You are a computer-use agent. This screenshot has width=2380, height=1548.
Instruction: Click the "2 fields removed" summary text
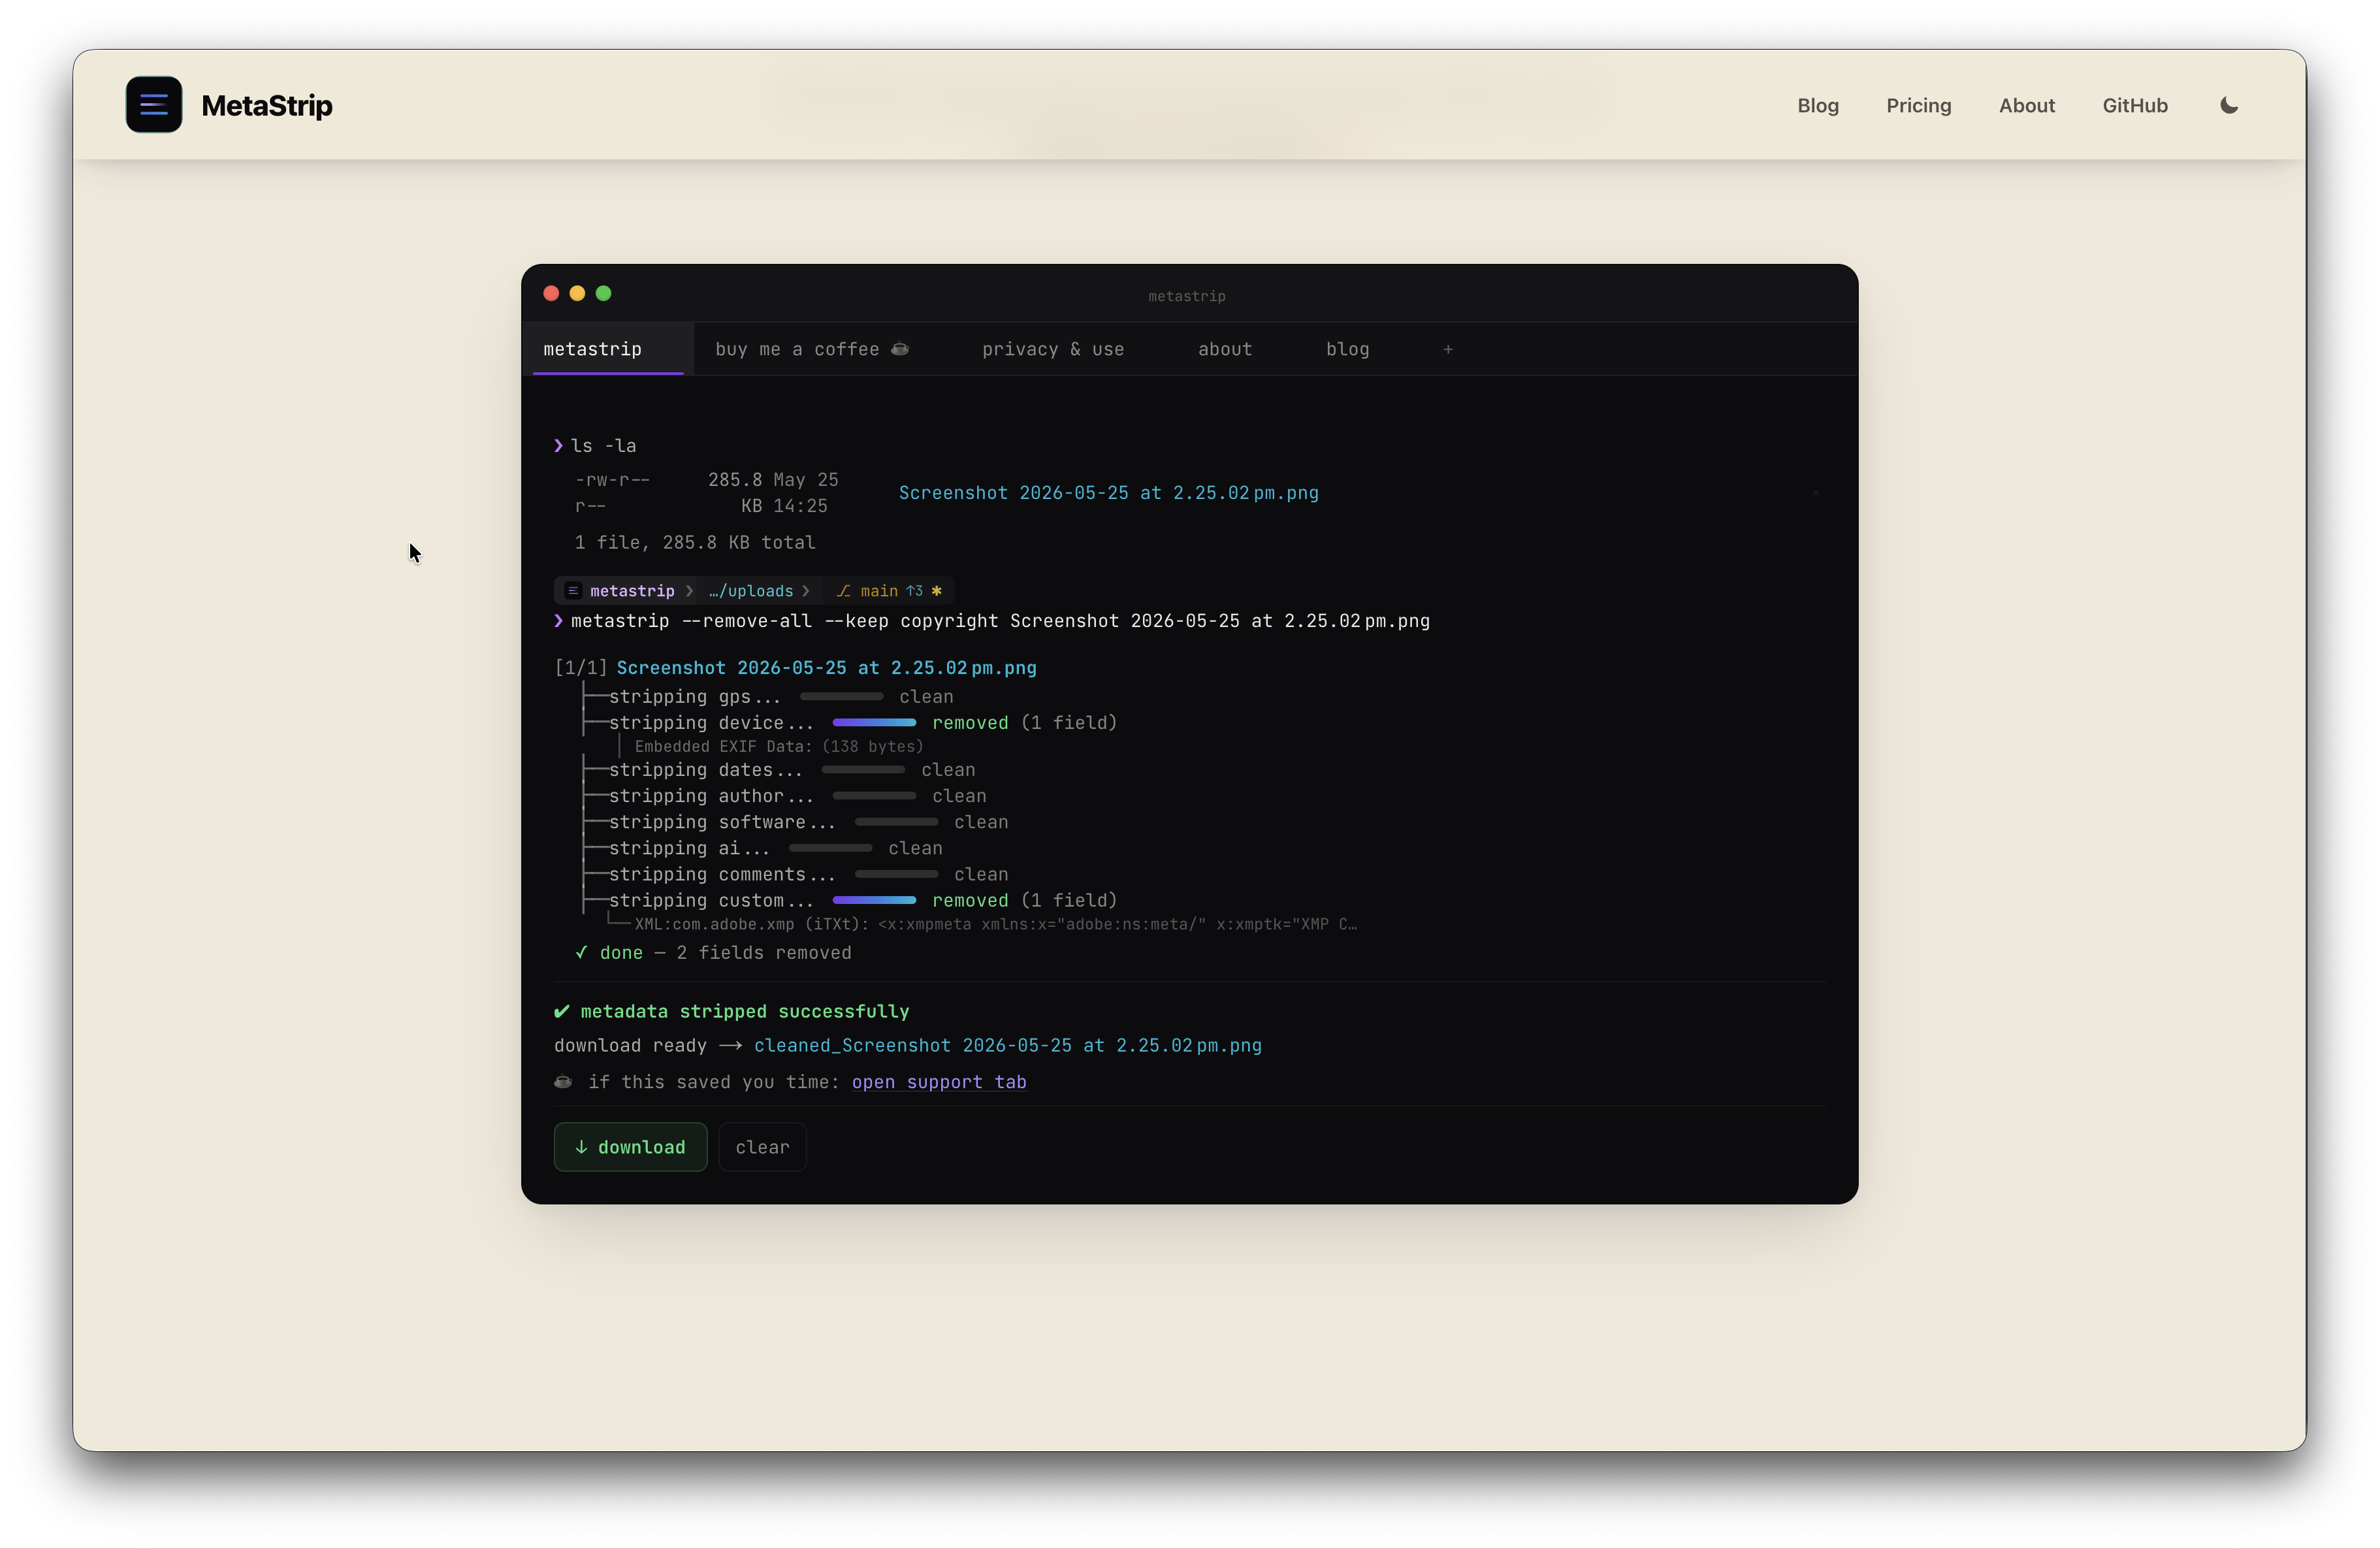pyautogui.click(x=764, y=953)
